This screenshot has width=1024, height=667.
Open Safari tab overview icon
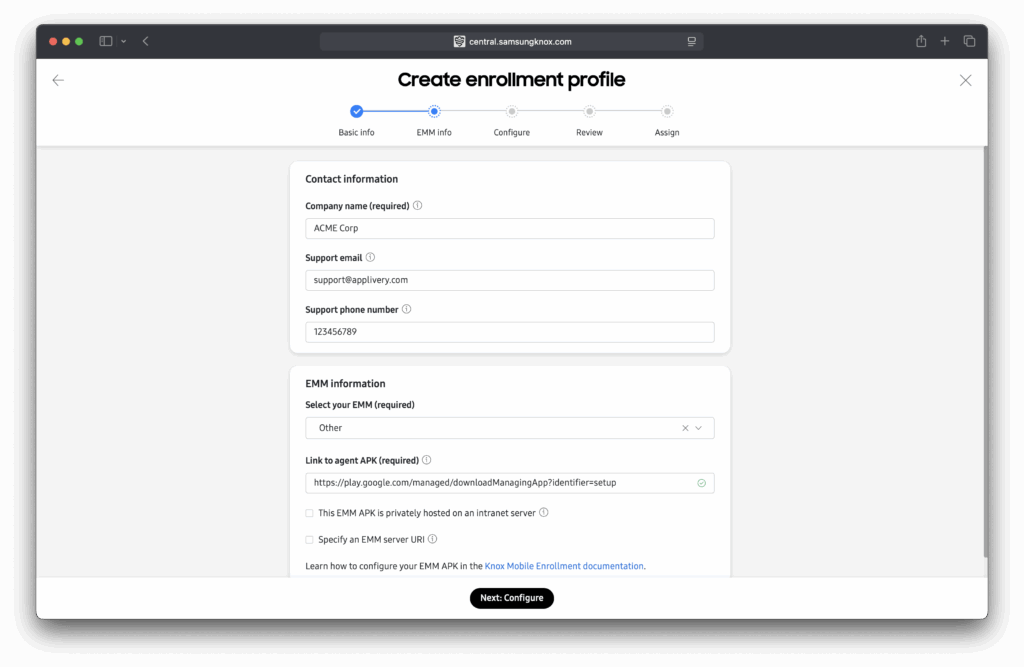coord(969,41)
